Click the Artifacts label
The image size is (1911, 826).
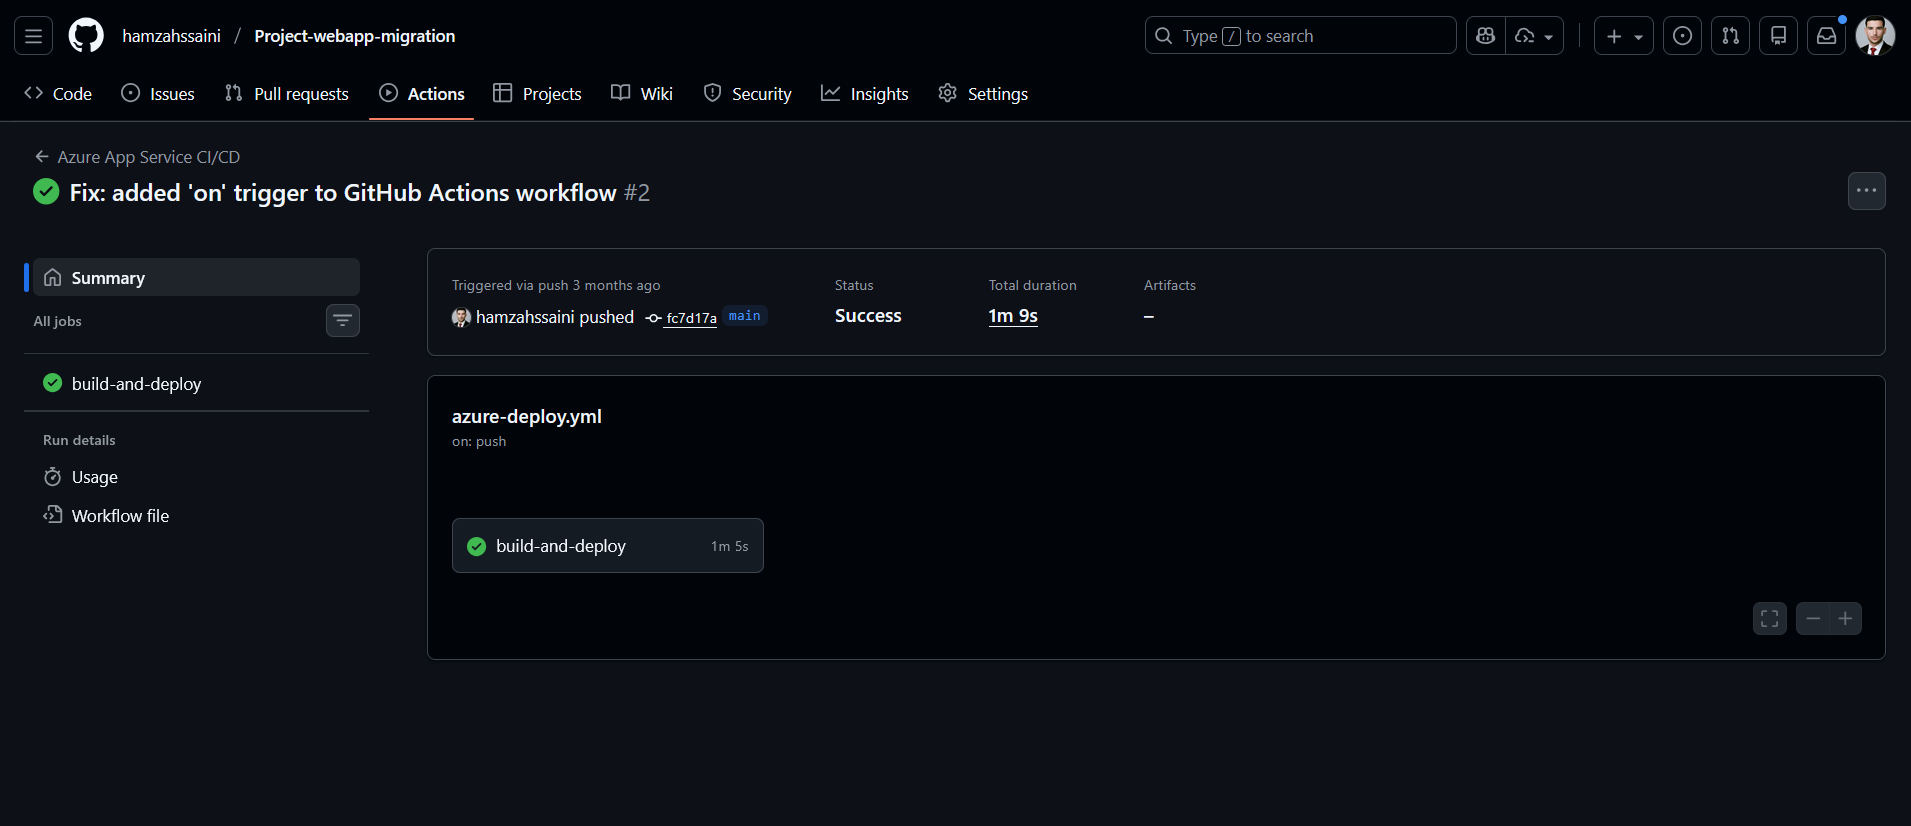tap(1170, 286)
